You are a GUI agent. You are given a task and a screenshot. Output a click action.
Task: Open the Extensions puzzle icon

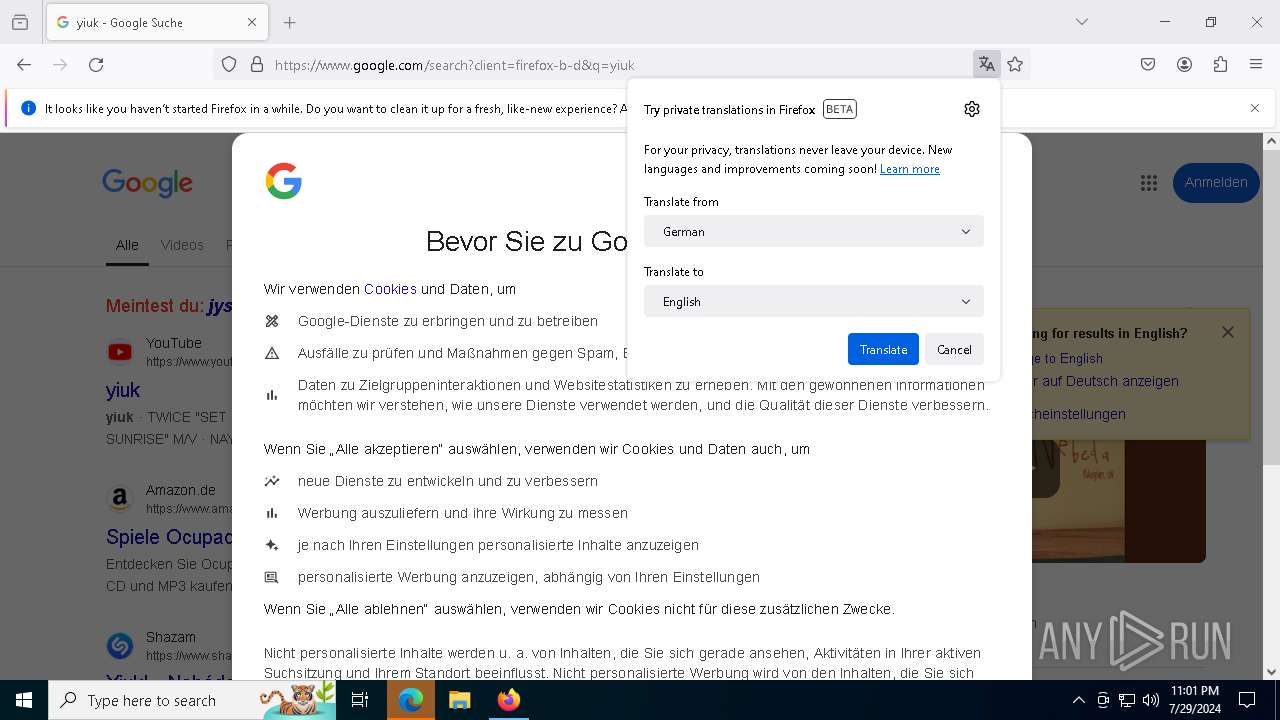click(1220, 64)
